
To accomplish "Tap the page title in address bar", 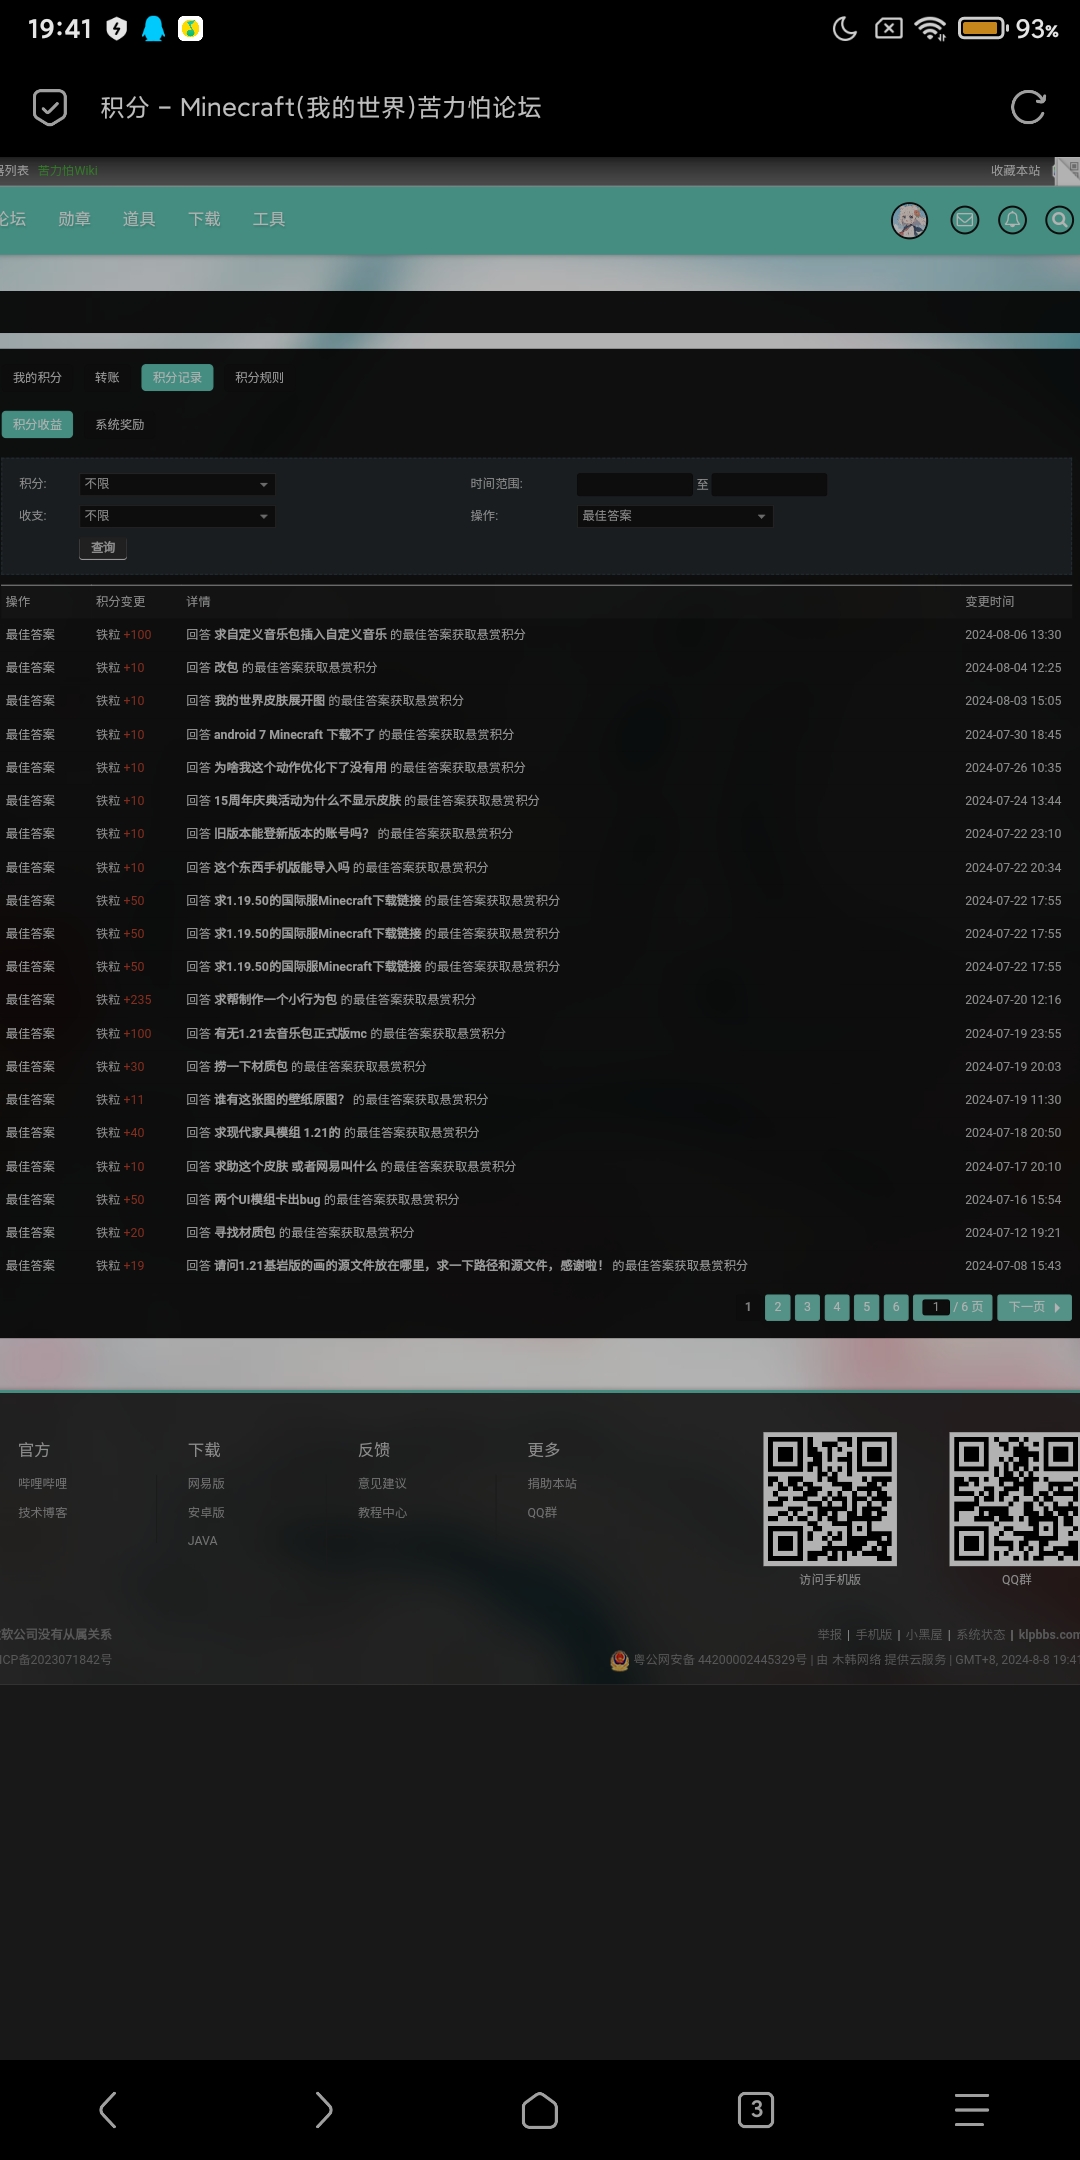I will (x=321, y=107).
